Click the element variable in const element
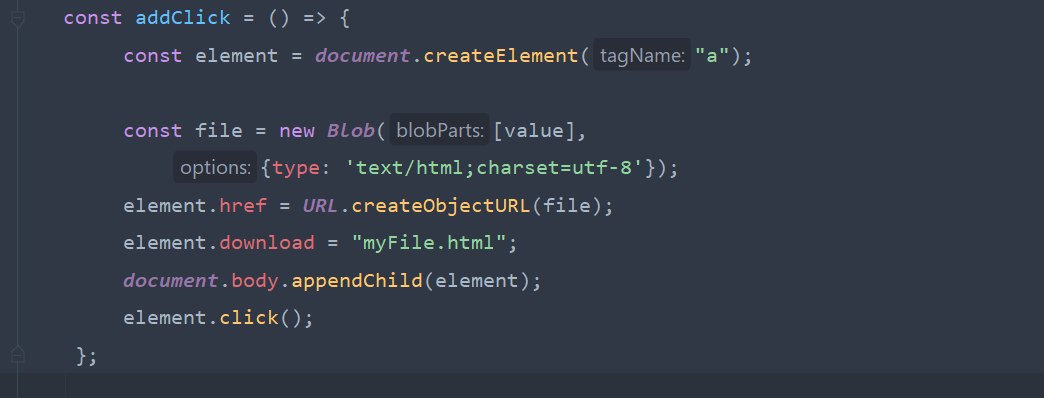The height and width of the screenshot is (398, 1044). coord(236,55)
